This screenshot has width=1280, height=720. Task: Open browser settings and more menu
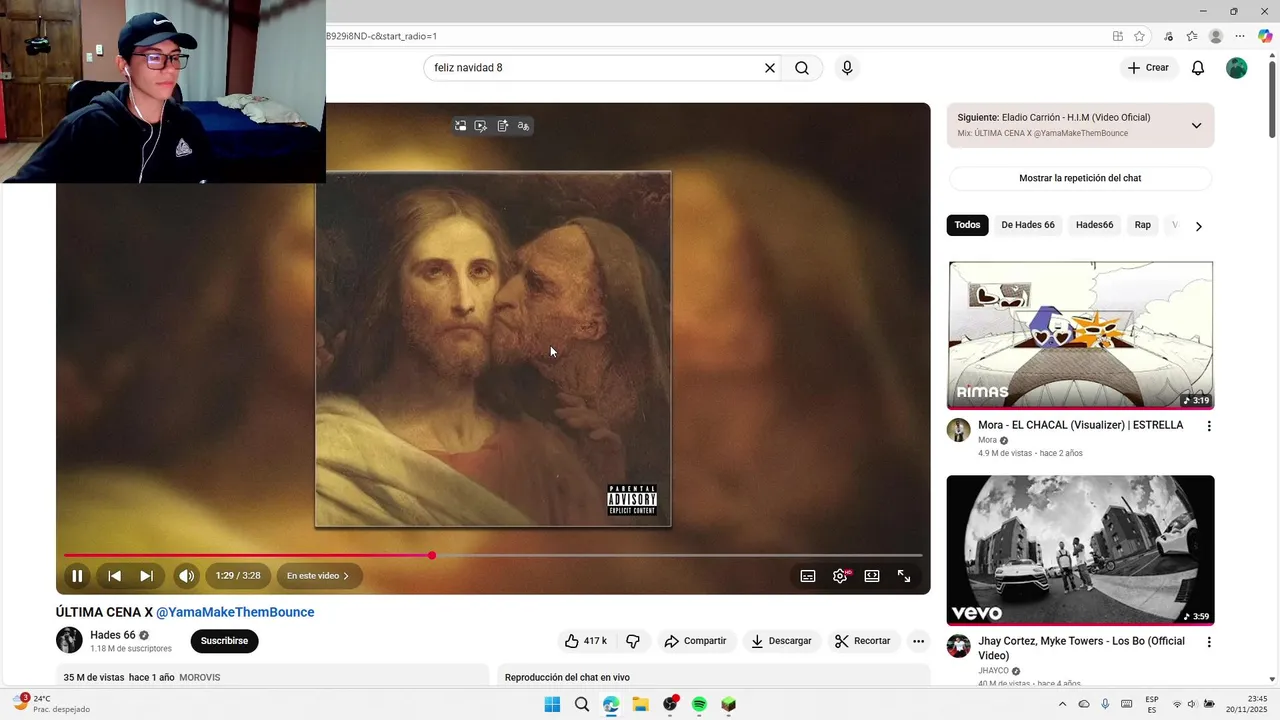tap(1240, 36)
